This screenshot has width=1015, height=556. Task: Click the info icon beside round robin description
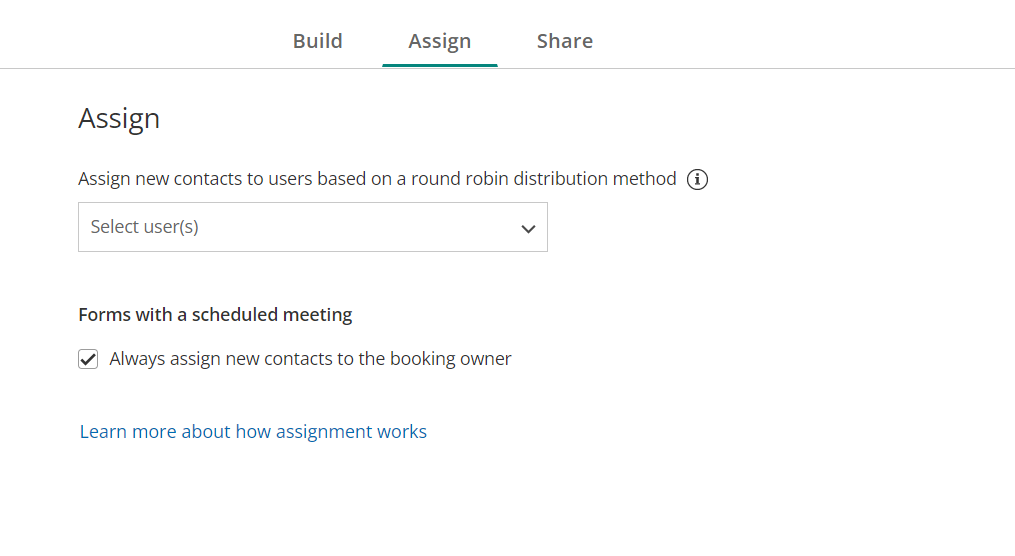pos(698,180)
